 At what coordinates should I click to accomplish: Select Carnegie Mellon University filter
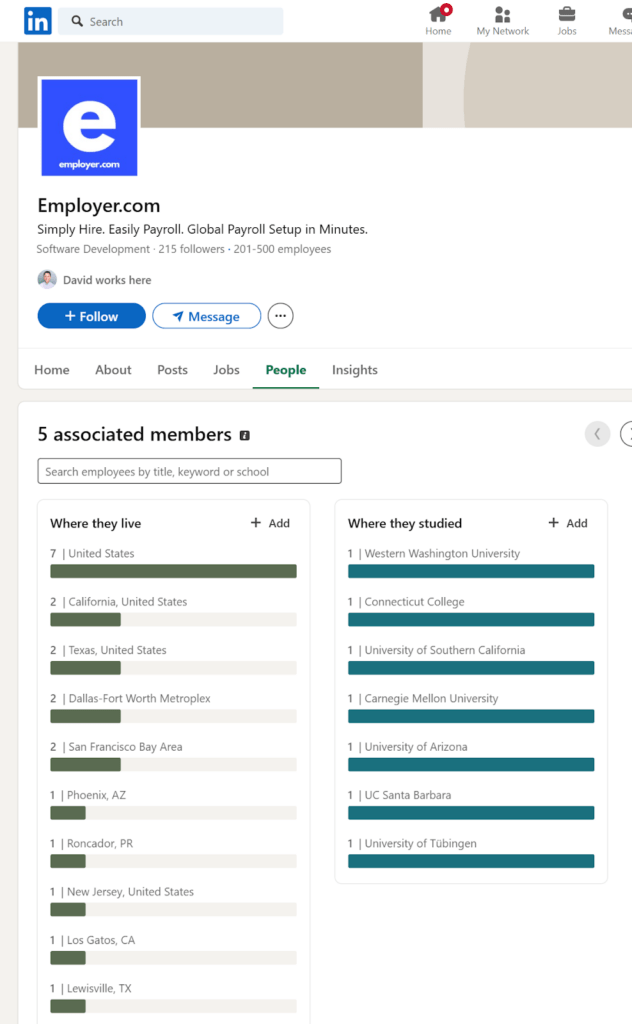pos(471,707)
